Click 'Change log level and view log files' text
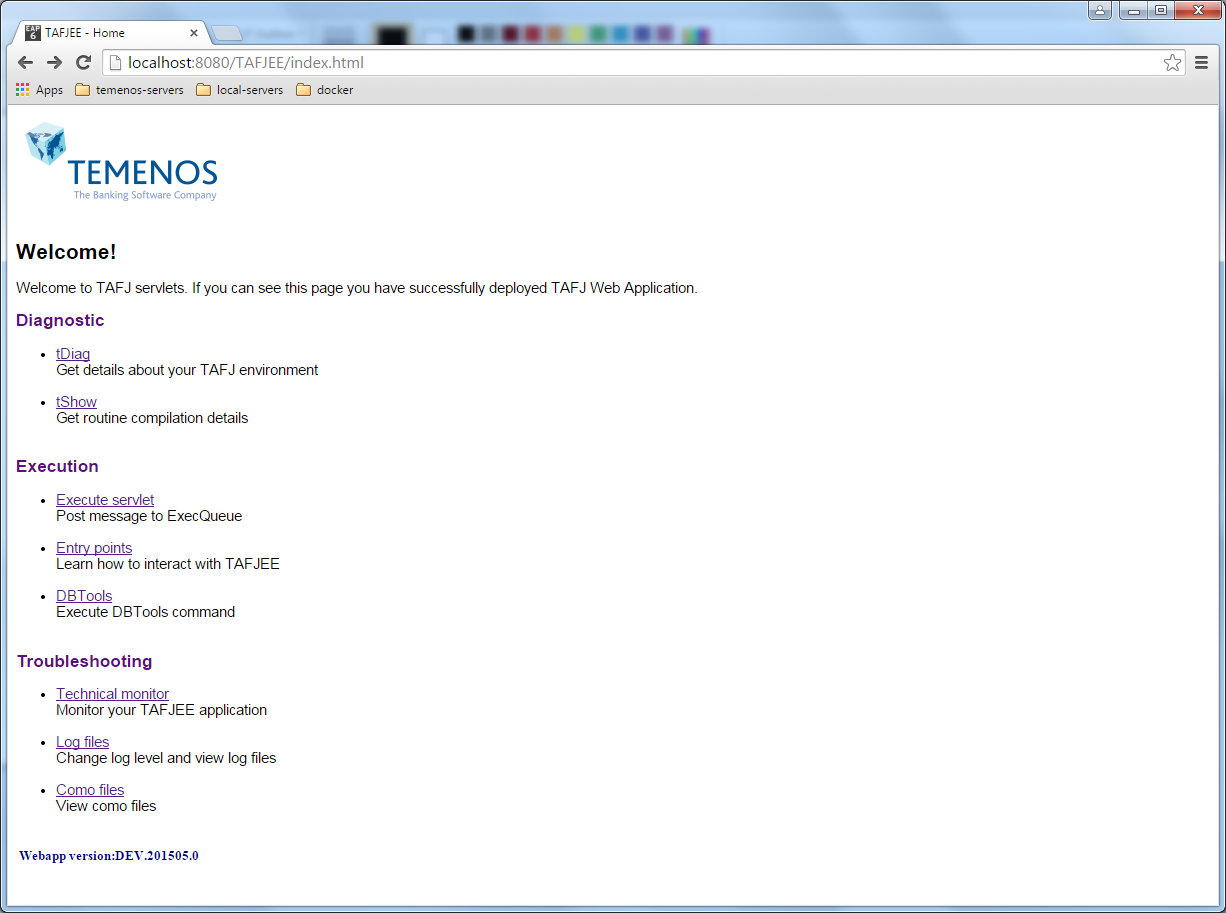 (166, 758)
